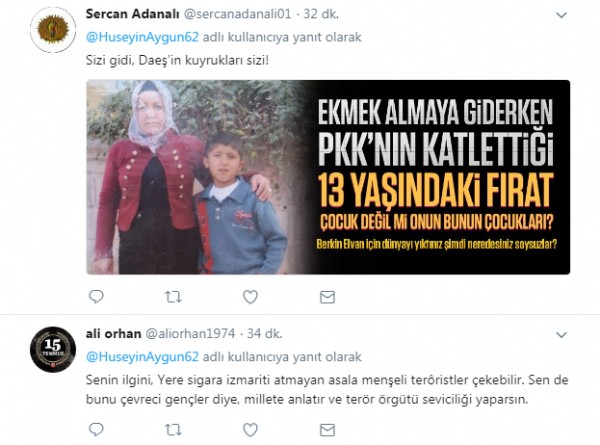Screen dimensions: 600x445
Task: Visit the @sercanadanali01 handle
Action: [238, 14]
